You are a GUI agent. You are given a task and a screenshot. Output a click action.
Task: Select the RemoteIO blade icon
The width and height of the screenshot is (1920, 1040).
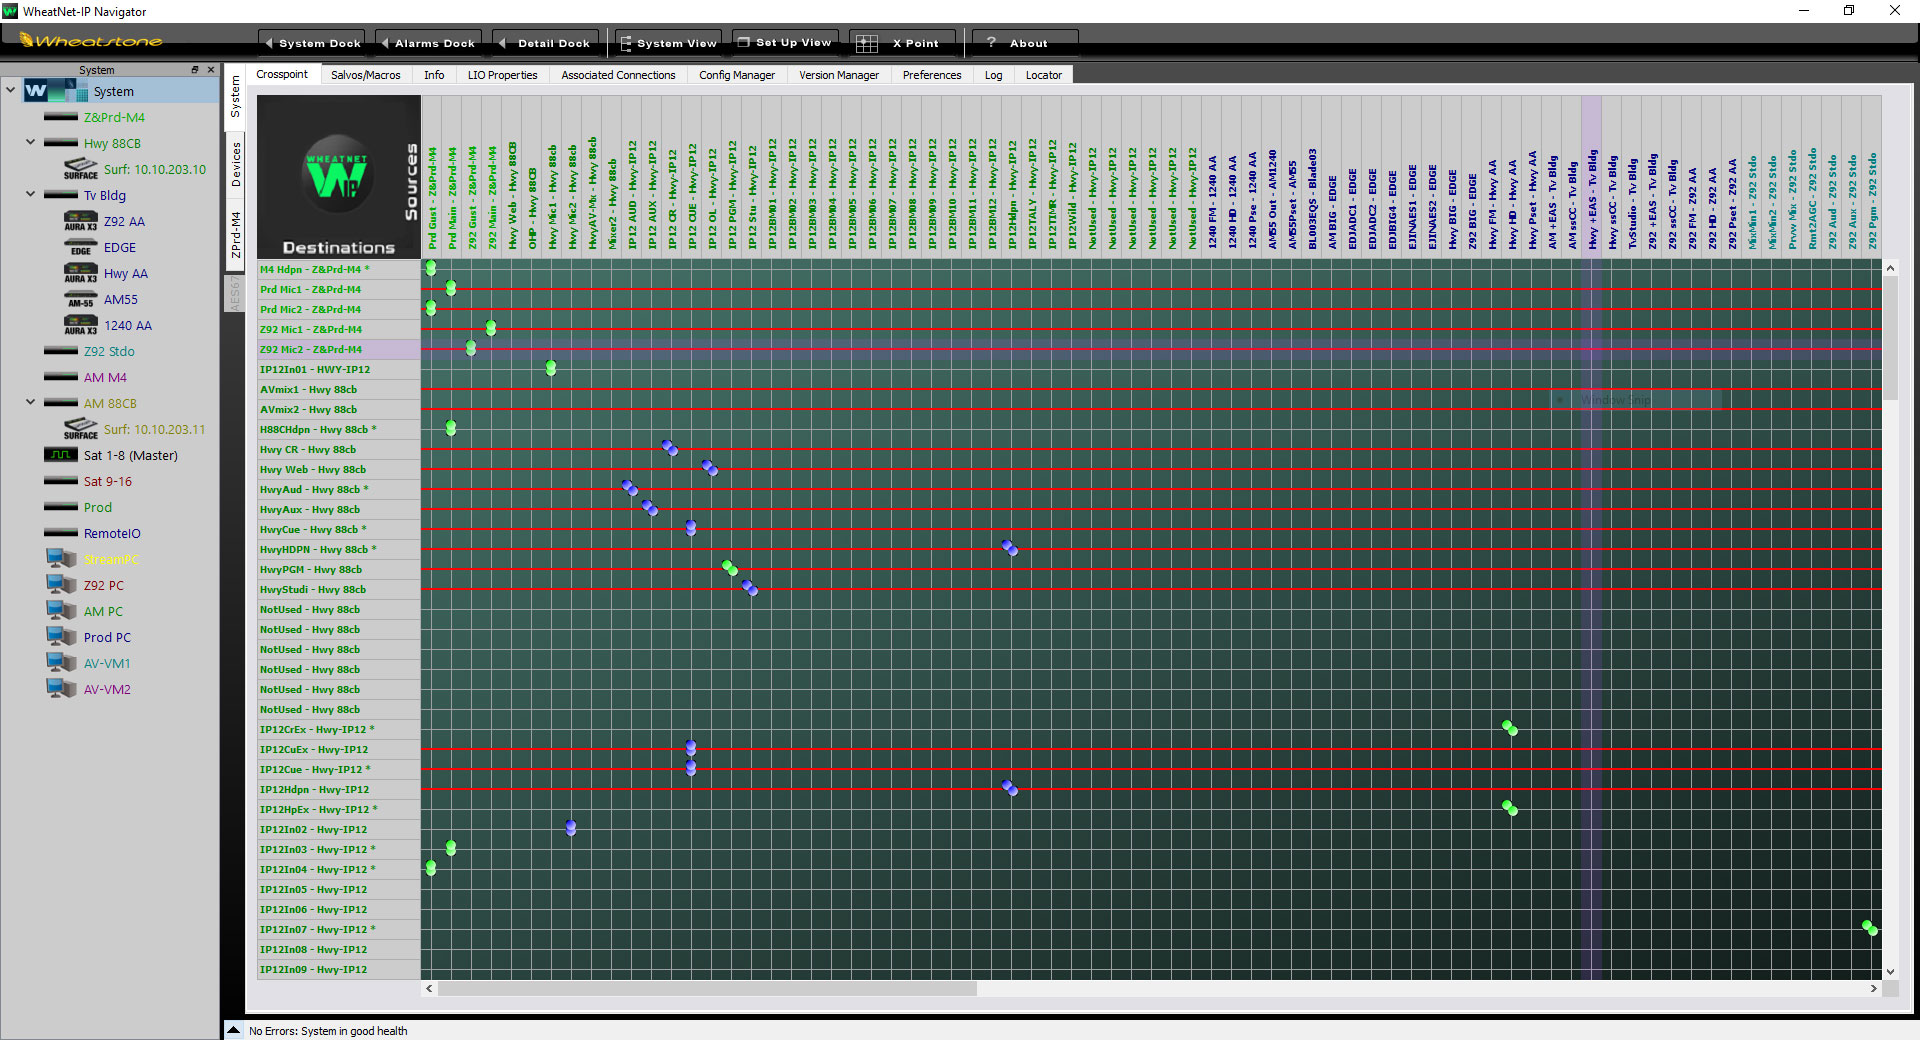tap(61, 533)
